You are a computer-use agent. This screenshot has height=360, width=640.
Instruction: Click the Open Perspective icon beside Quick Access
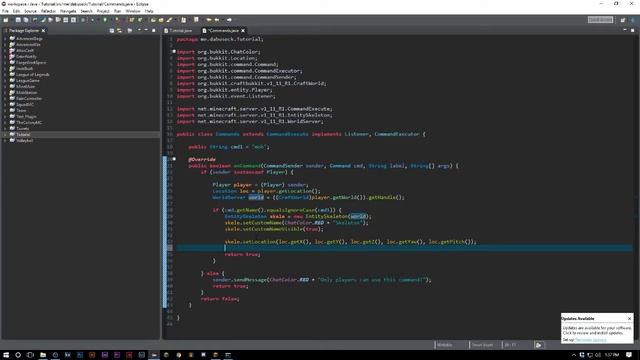point(623,20)
